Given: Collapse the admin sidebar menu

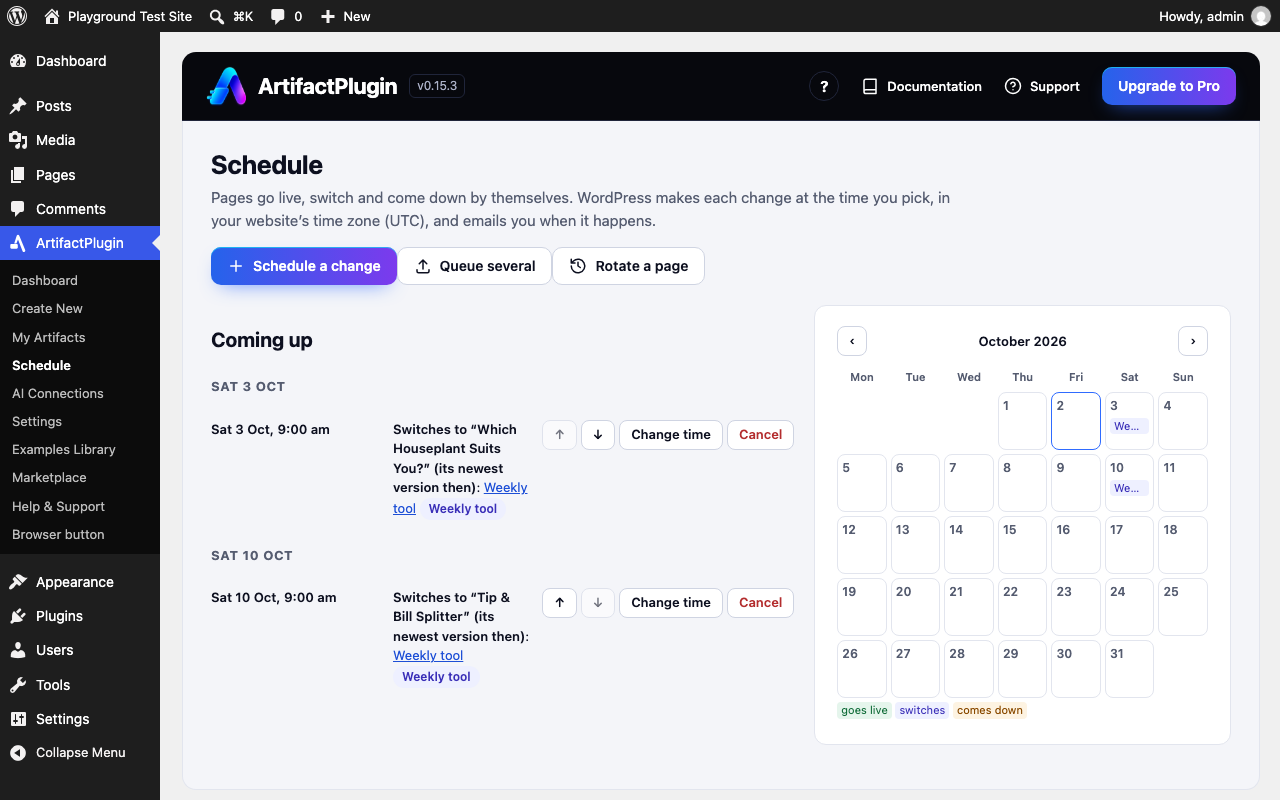Looking at the screenshot, I should (x=80, y=752).
